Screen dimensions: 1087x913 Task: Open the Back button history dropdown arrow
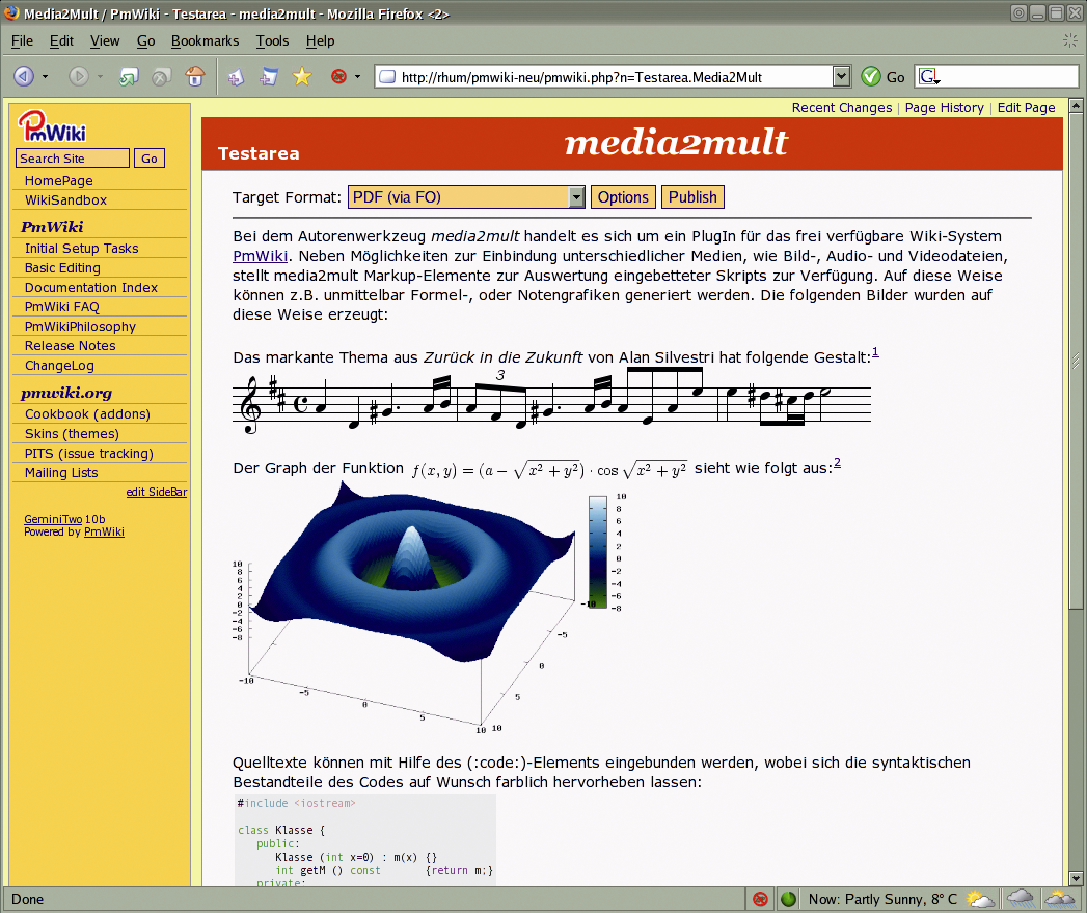point(46,76)
